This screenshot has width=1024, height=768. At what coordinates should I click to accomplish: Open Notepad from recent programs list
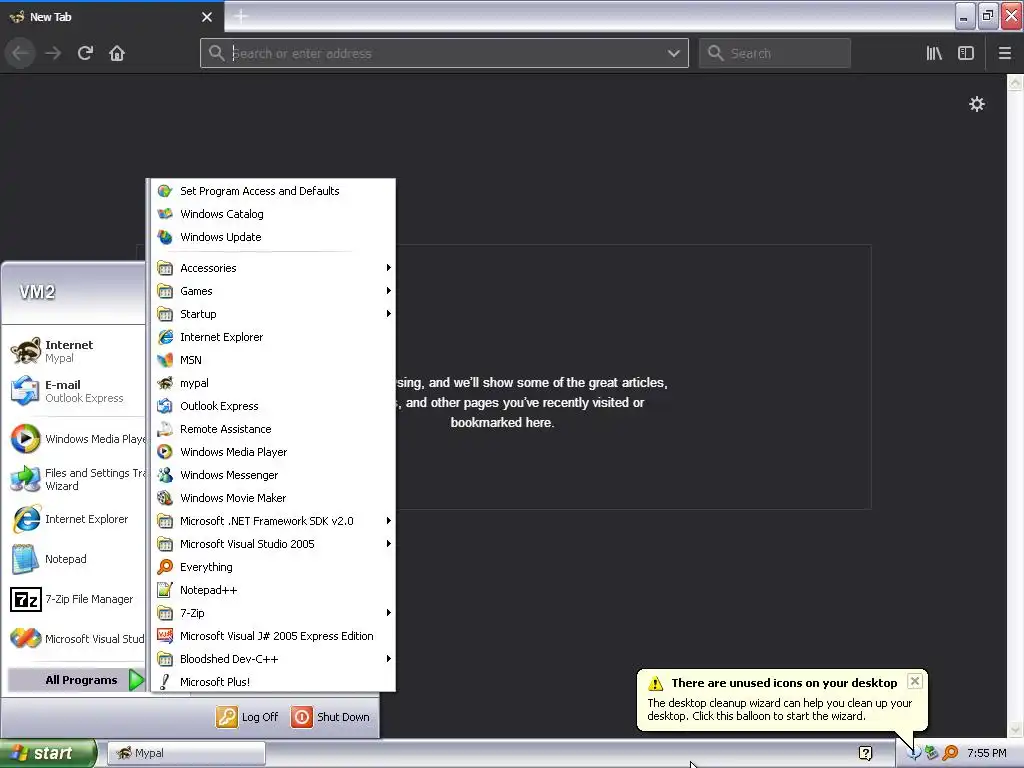73,559
